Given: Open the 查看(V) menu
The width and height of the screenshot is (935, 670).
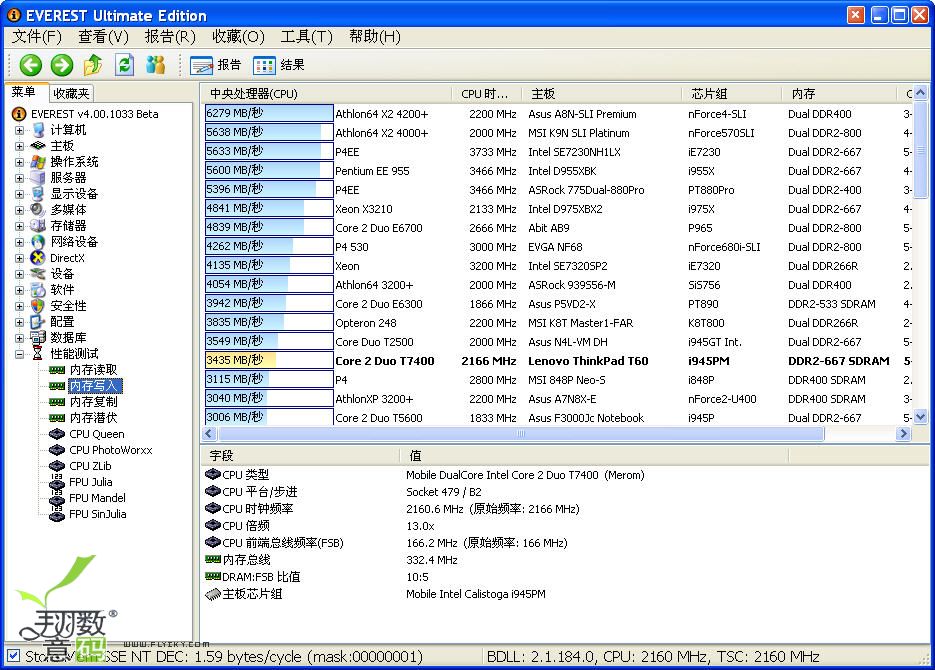Looking at the screenshot, I should tap(103, 37).
